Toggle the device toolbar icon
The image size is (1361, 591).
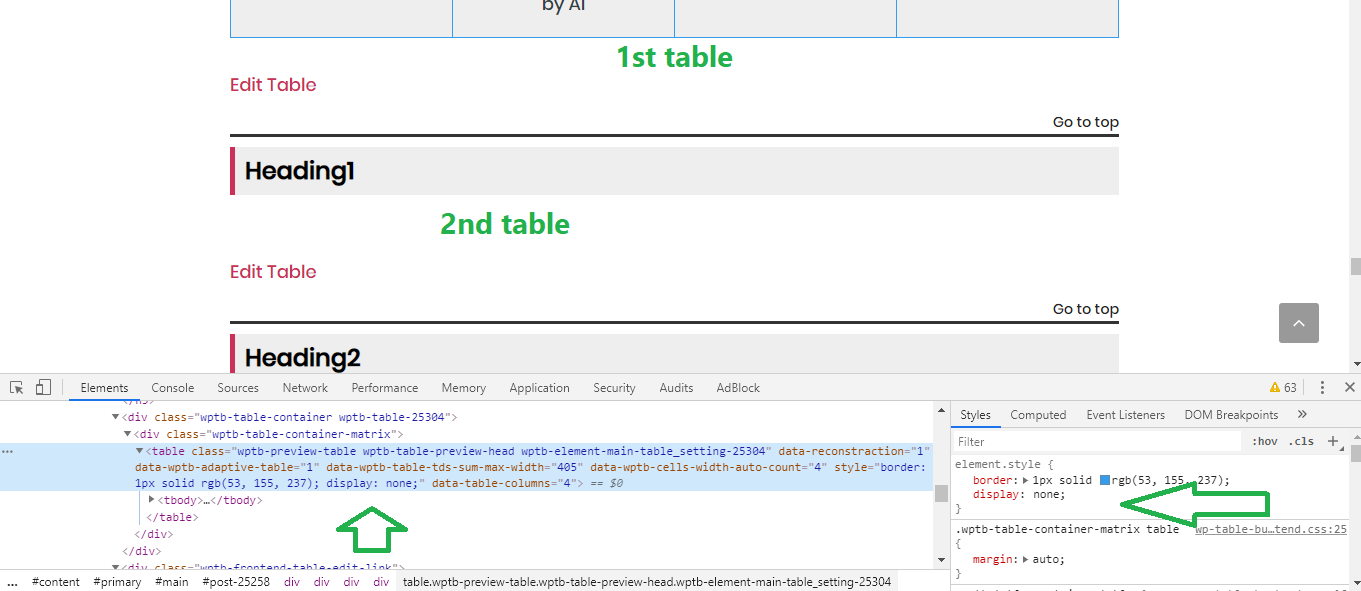coord(43,388)
